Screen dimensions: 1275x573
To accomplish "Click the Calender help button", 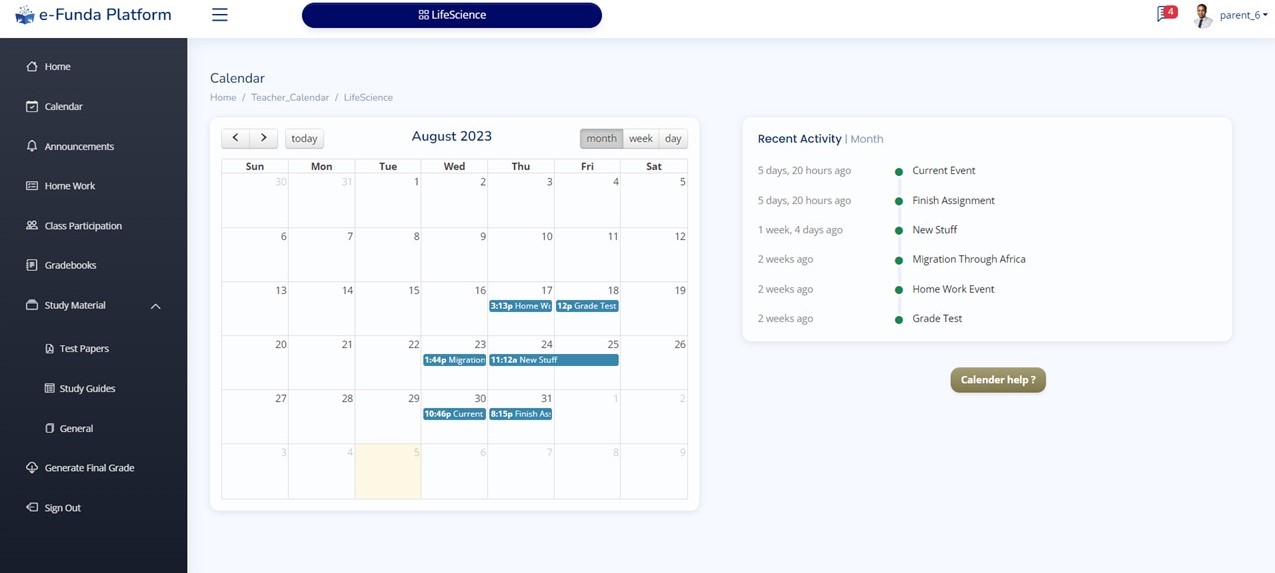I will coord(998,380).
